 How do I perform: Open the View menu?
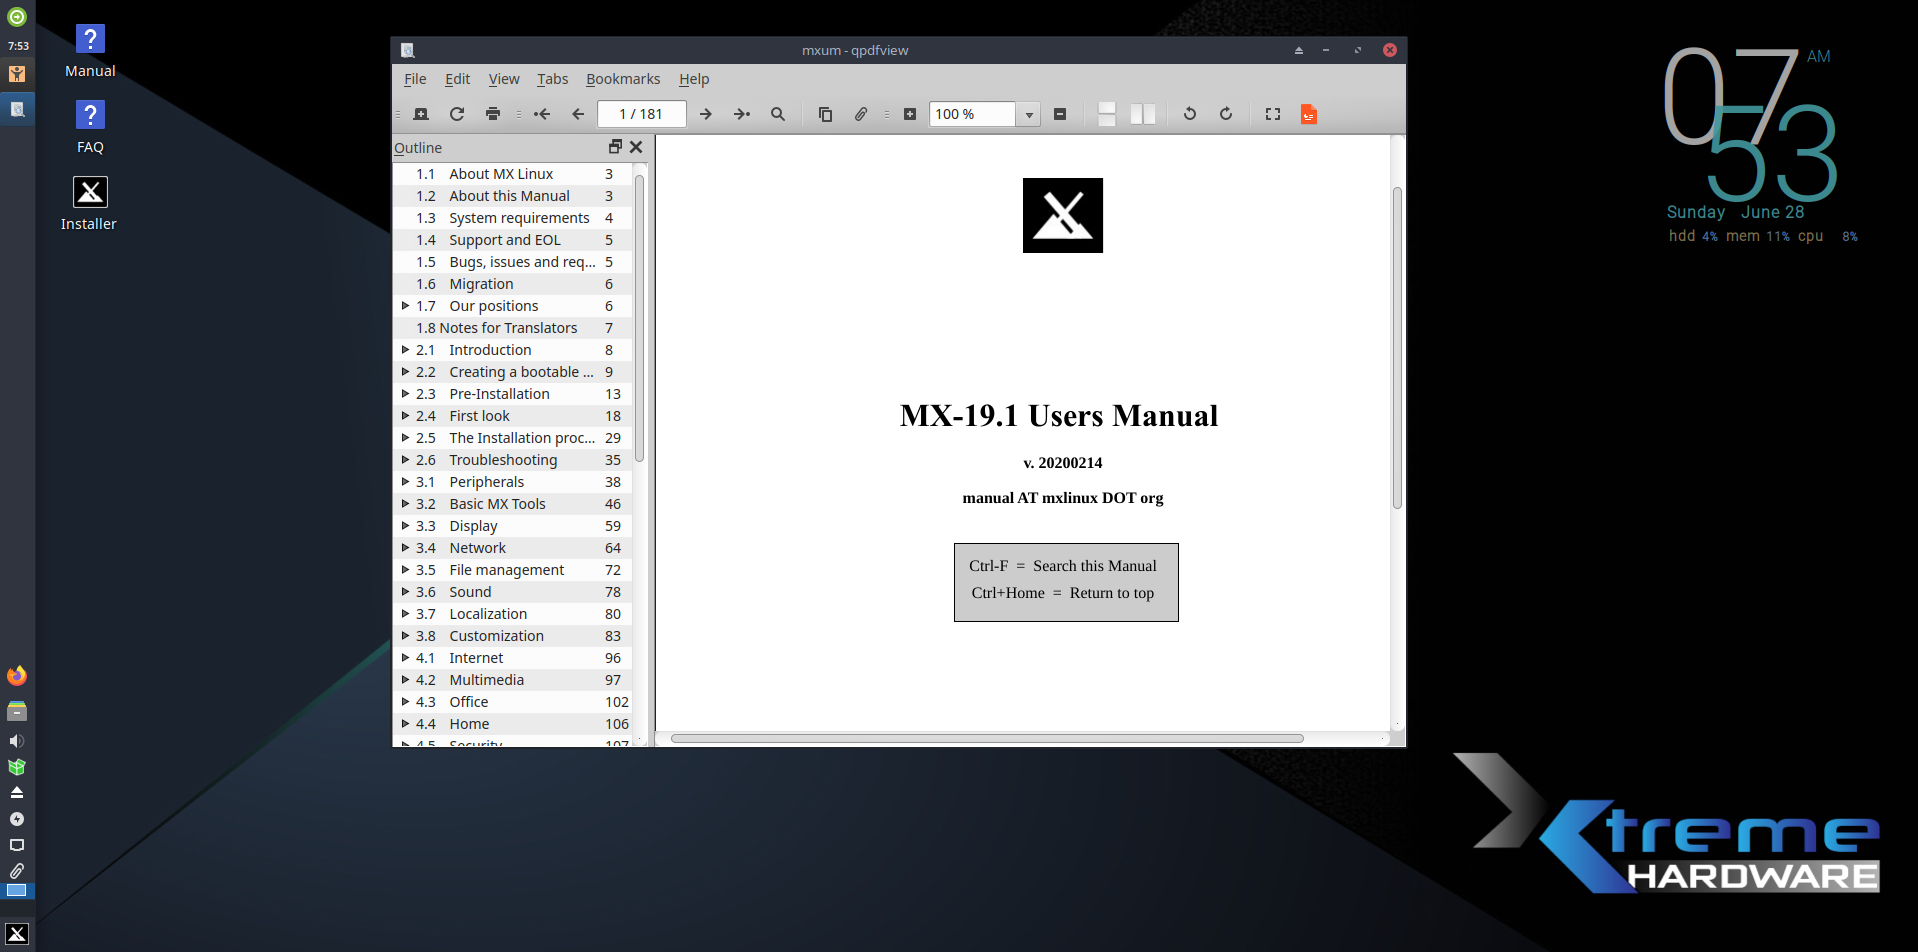[503, 79]
